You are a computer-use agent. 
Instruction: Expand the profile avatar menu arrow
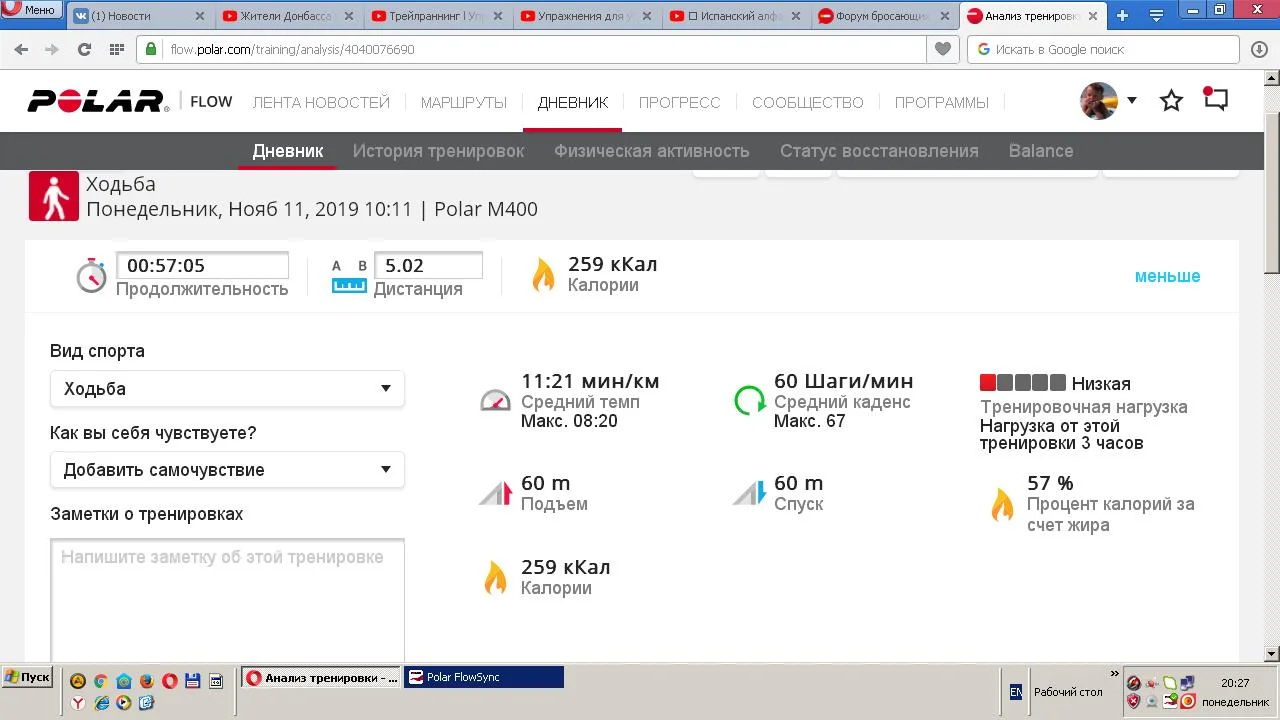coord(1132,100)
